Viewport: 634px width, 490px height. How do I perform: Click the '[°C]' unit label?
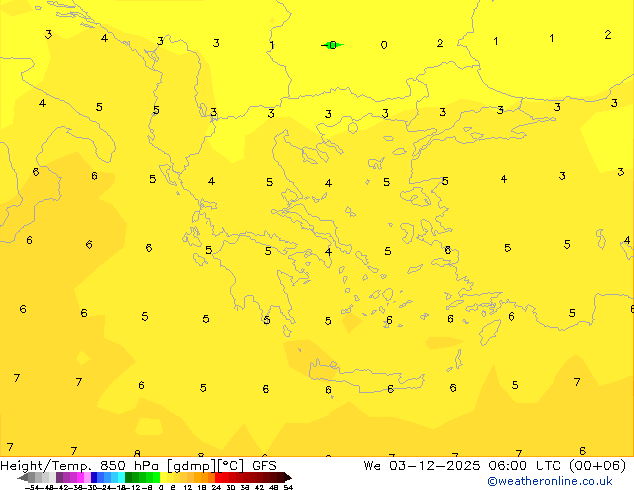pyautogui.click(x=230, y=466)
